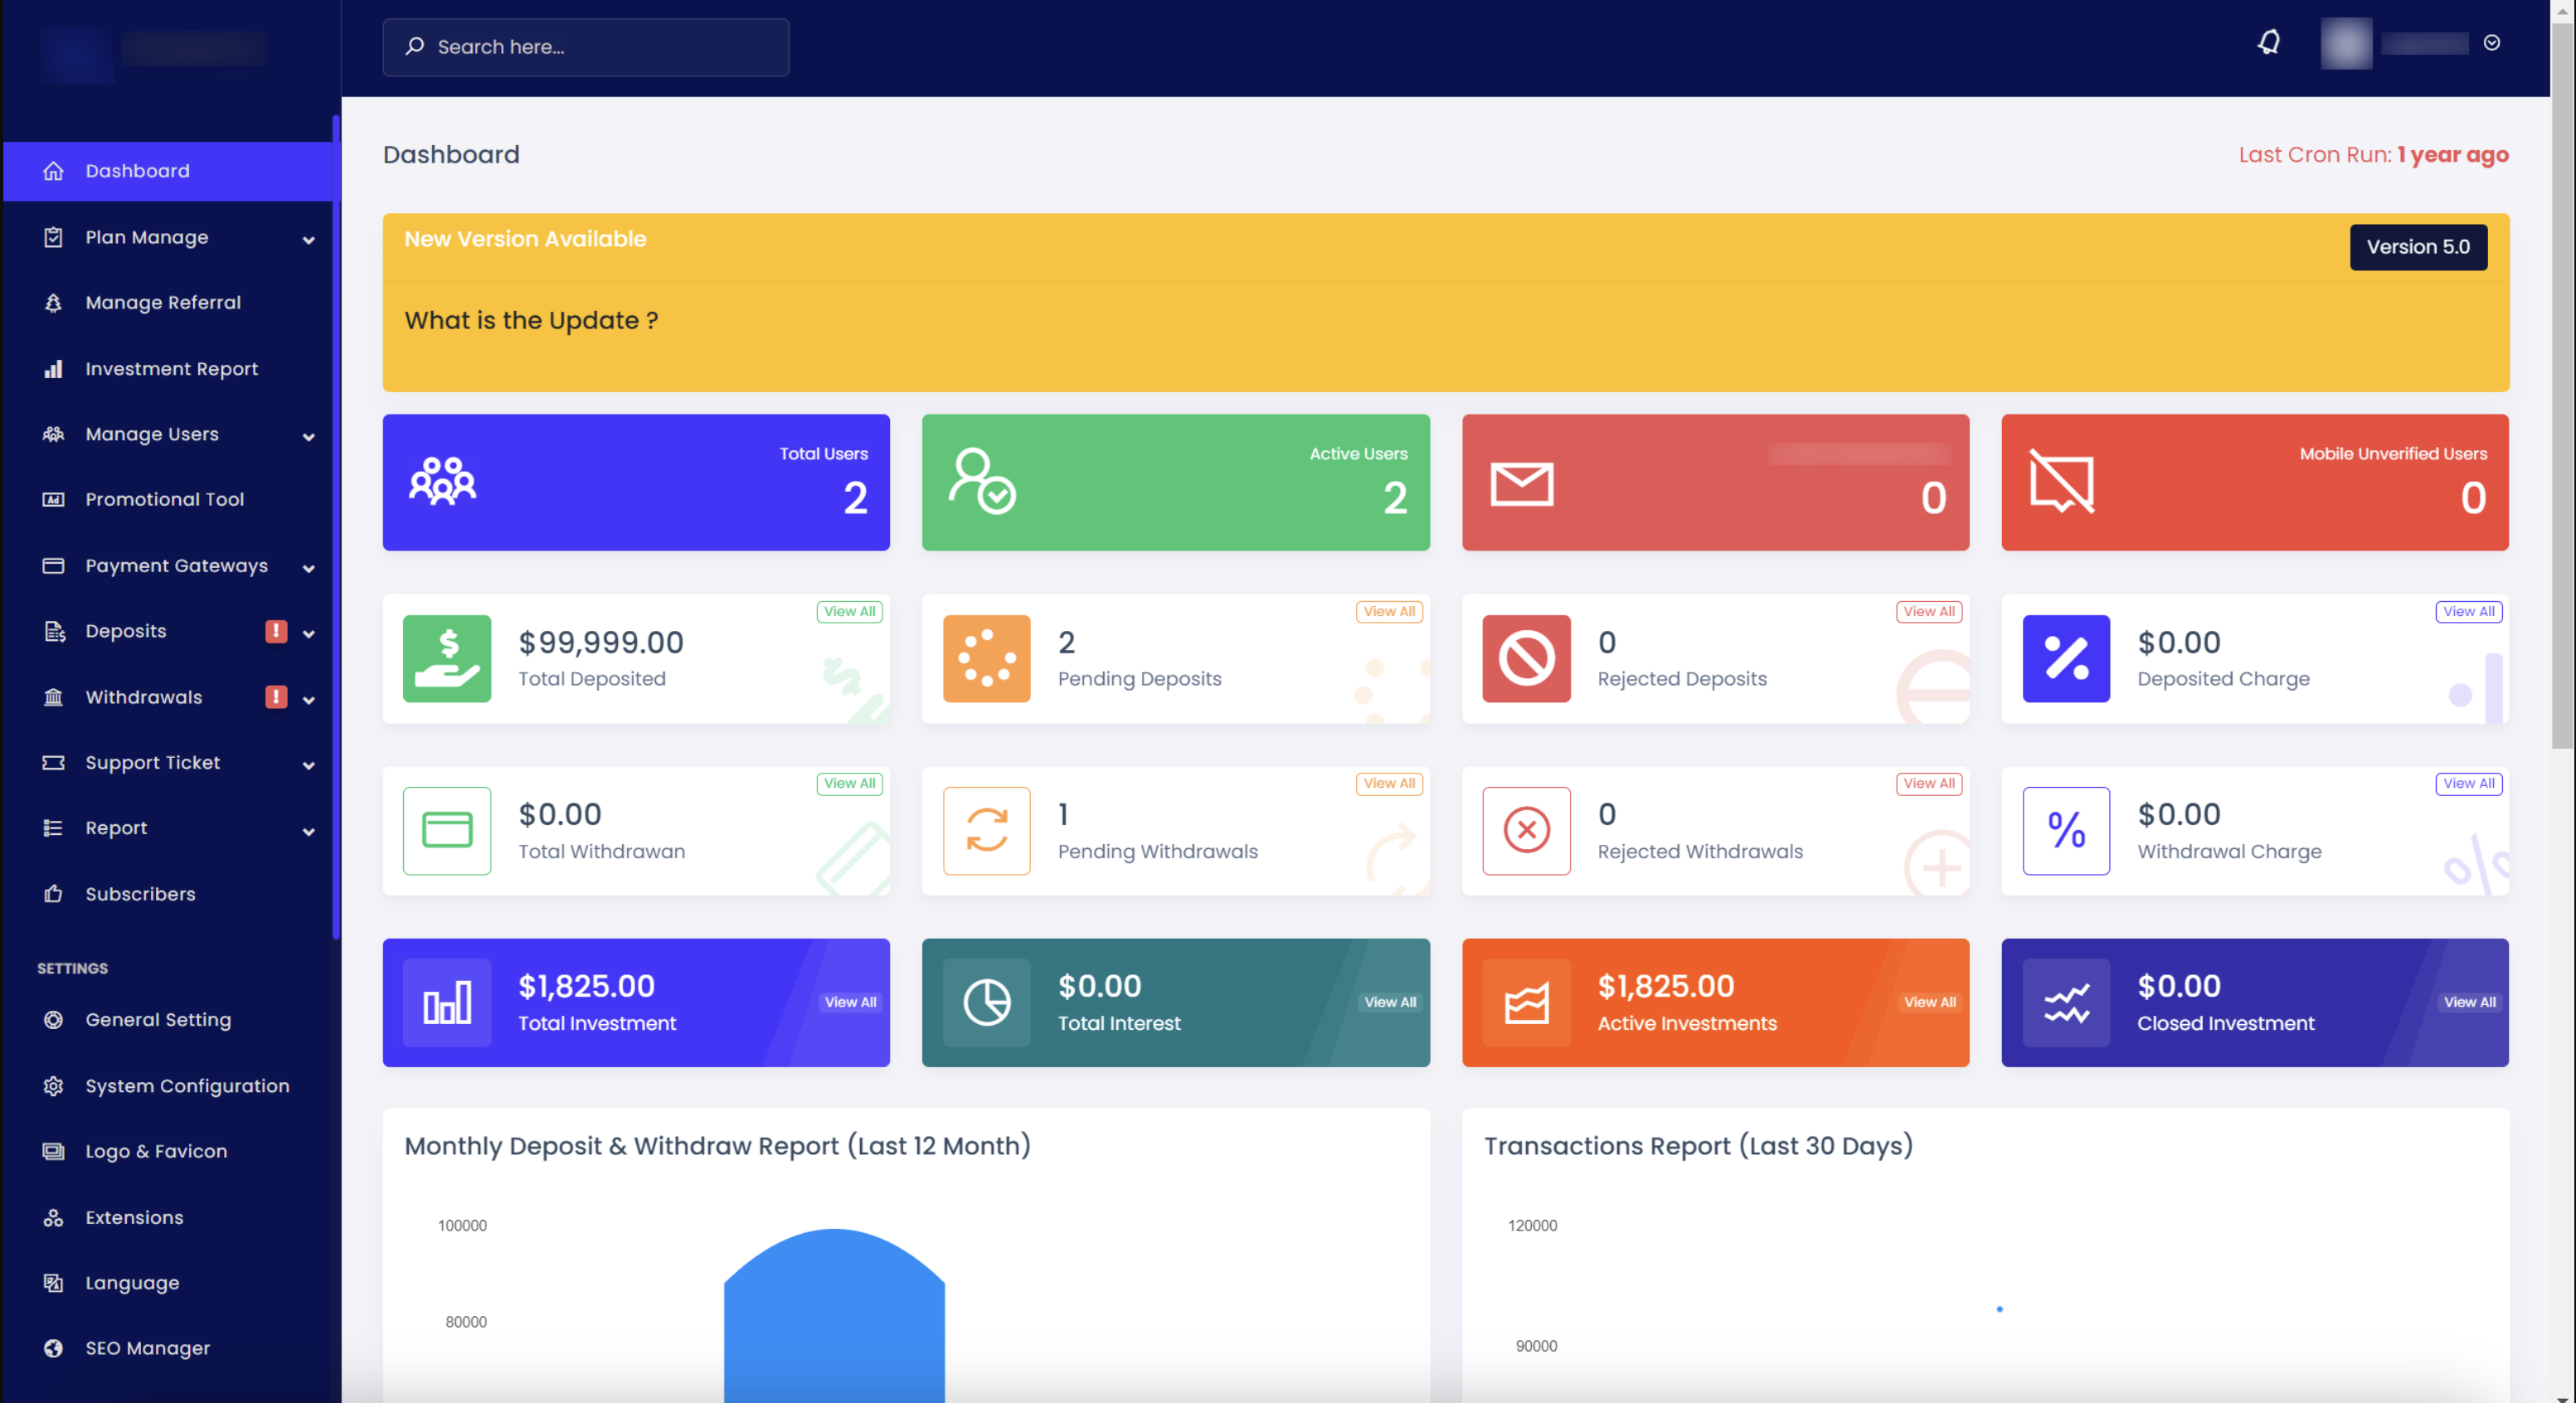Viewport: 2576px width, 1403px height.
Task: Click the Total Users group icon
Action: click(442, 482)
